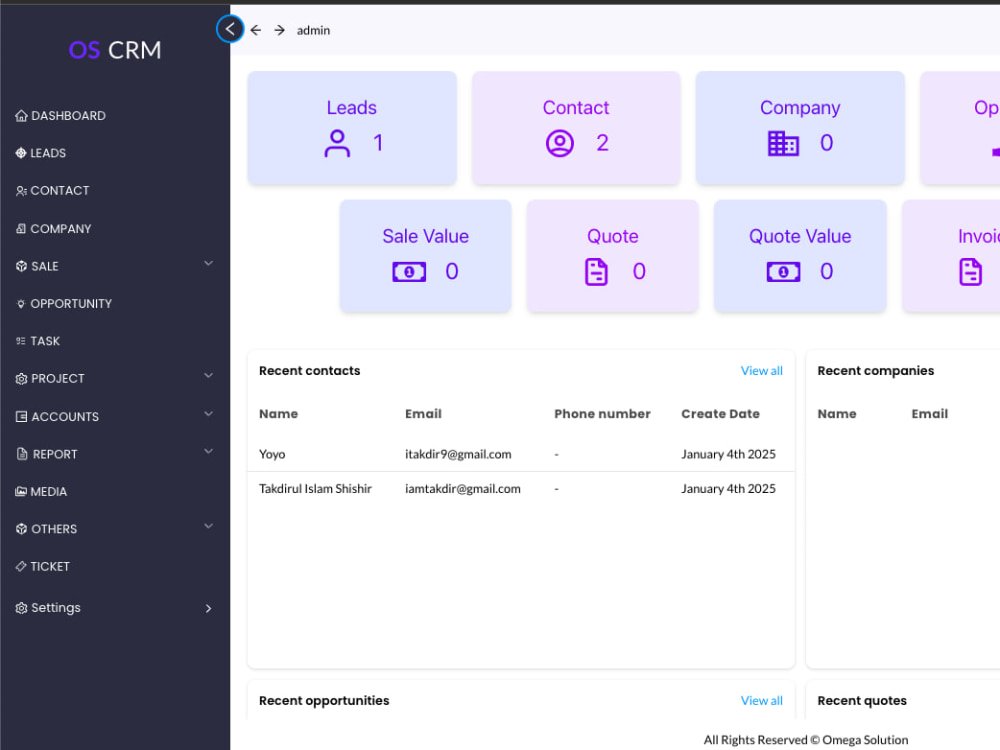Click the Project gear icon in sidebar
Screen dimensions: 1000x750
[21, 379]
